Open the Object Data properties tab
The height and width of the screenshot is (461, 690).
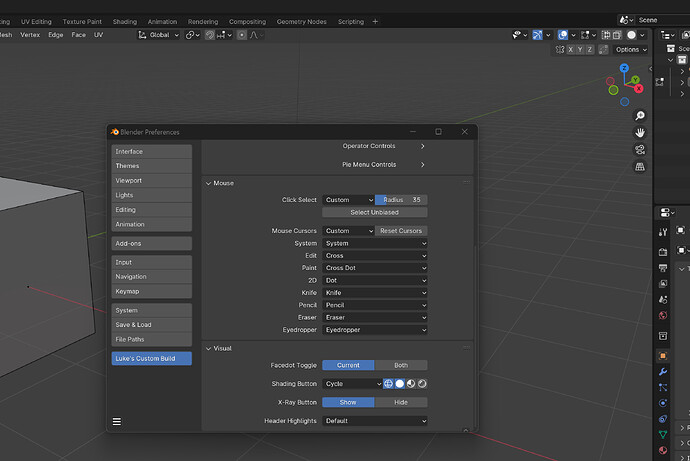663,435
